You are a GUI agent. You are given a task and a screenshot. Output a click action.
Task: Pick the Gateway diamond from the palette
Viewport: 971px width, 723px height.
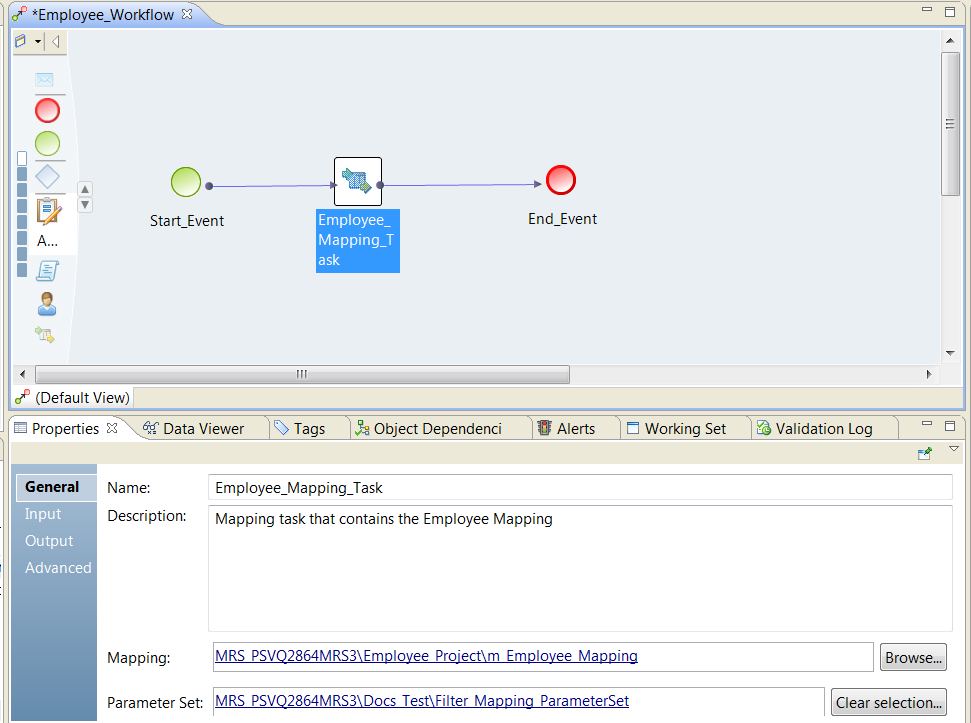[47, 177]
